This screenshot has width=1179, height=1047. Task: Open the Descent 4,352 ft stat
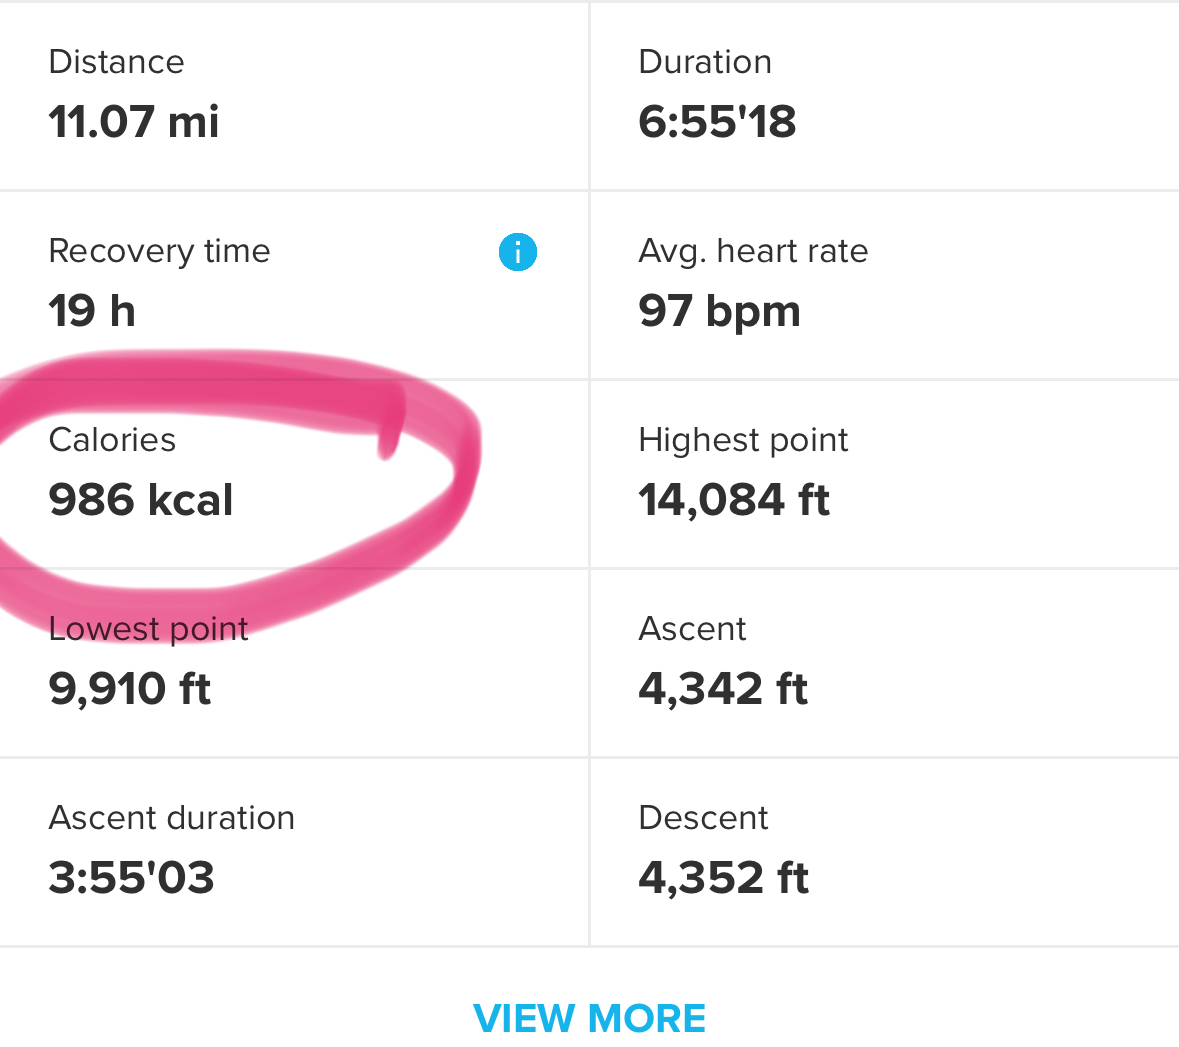(x=885, y=851)
